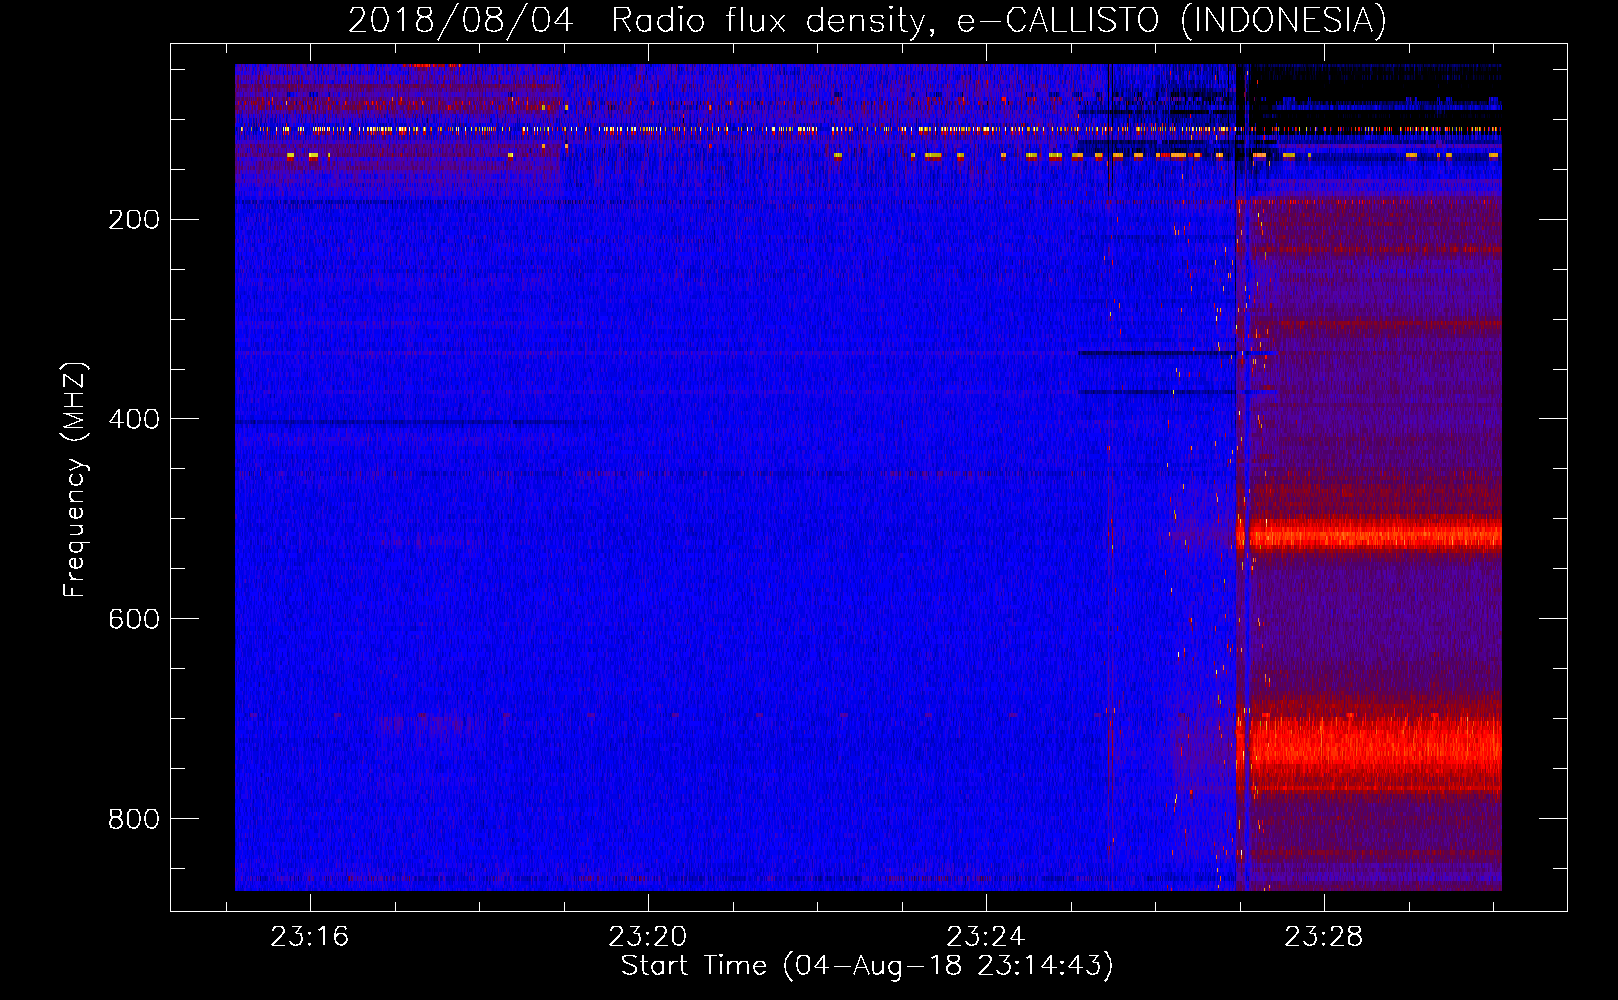Click the 600 frequency tick label

click(134, 620)
